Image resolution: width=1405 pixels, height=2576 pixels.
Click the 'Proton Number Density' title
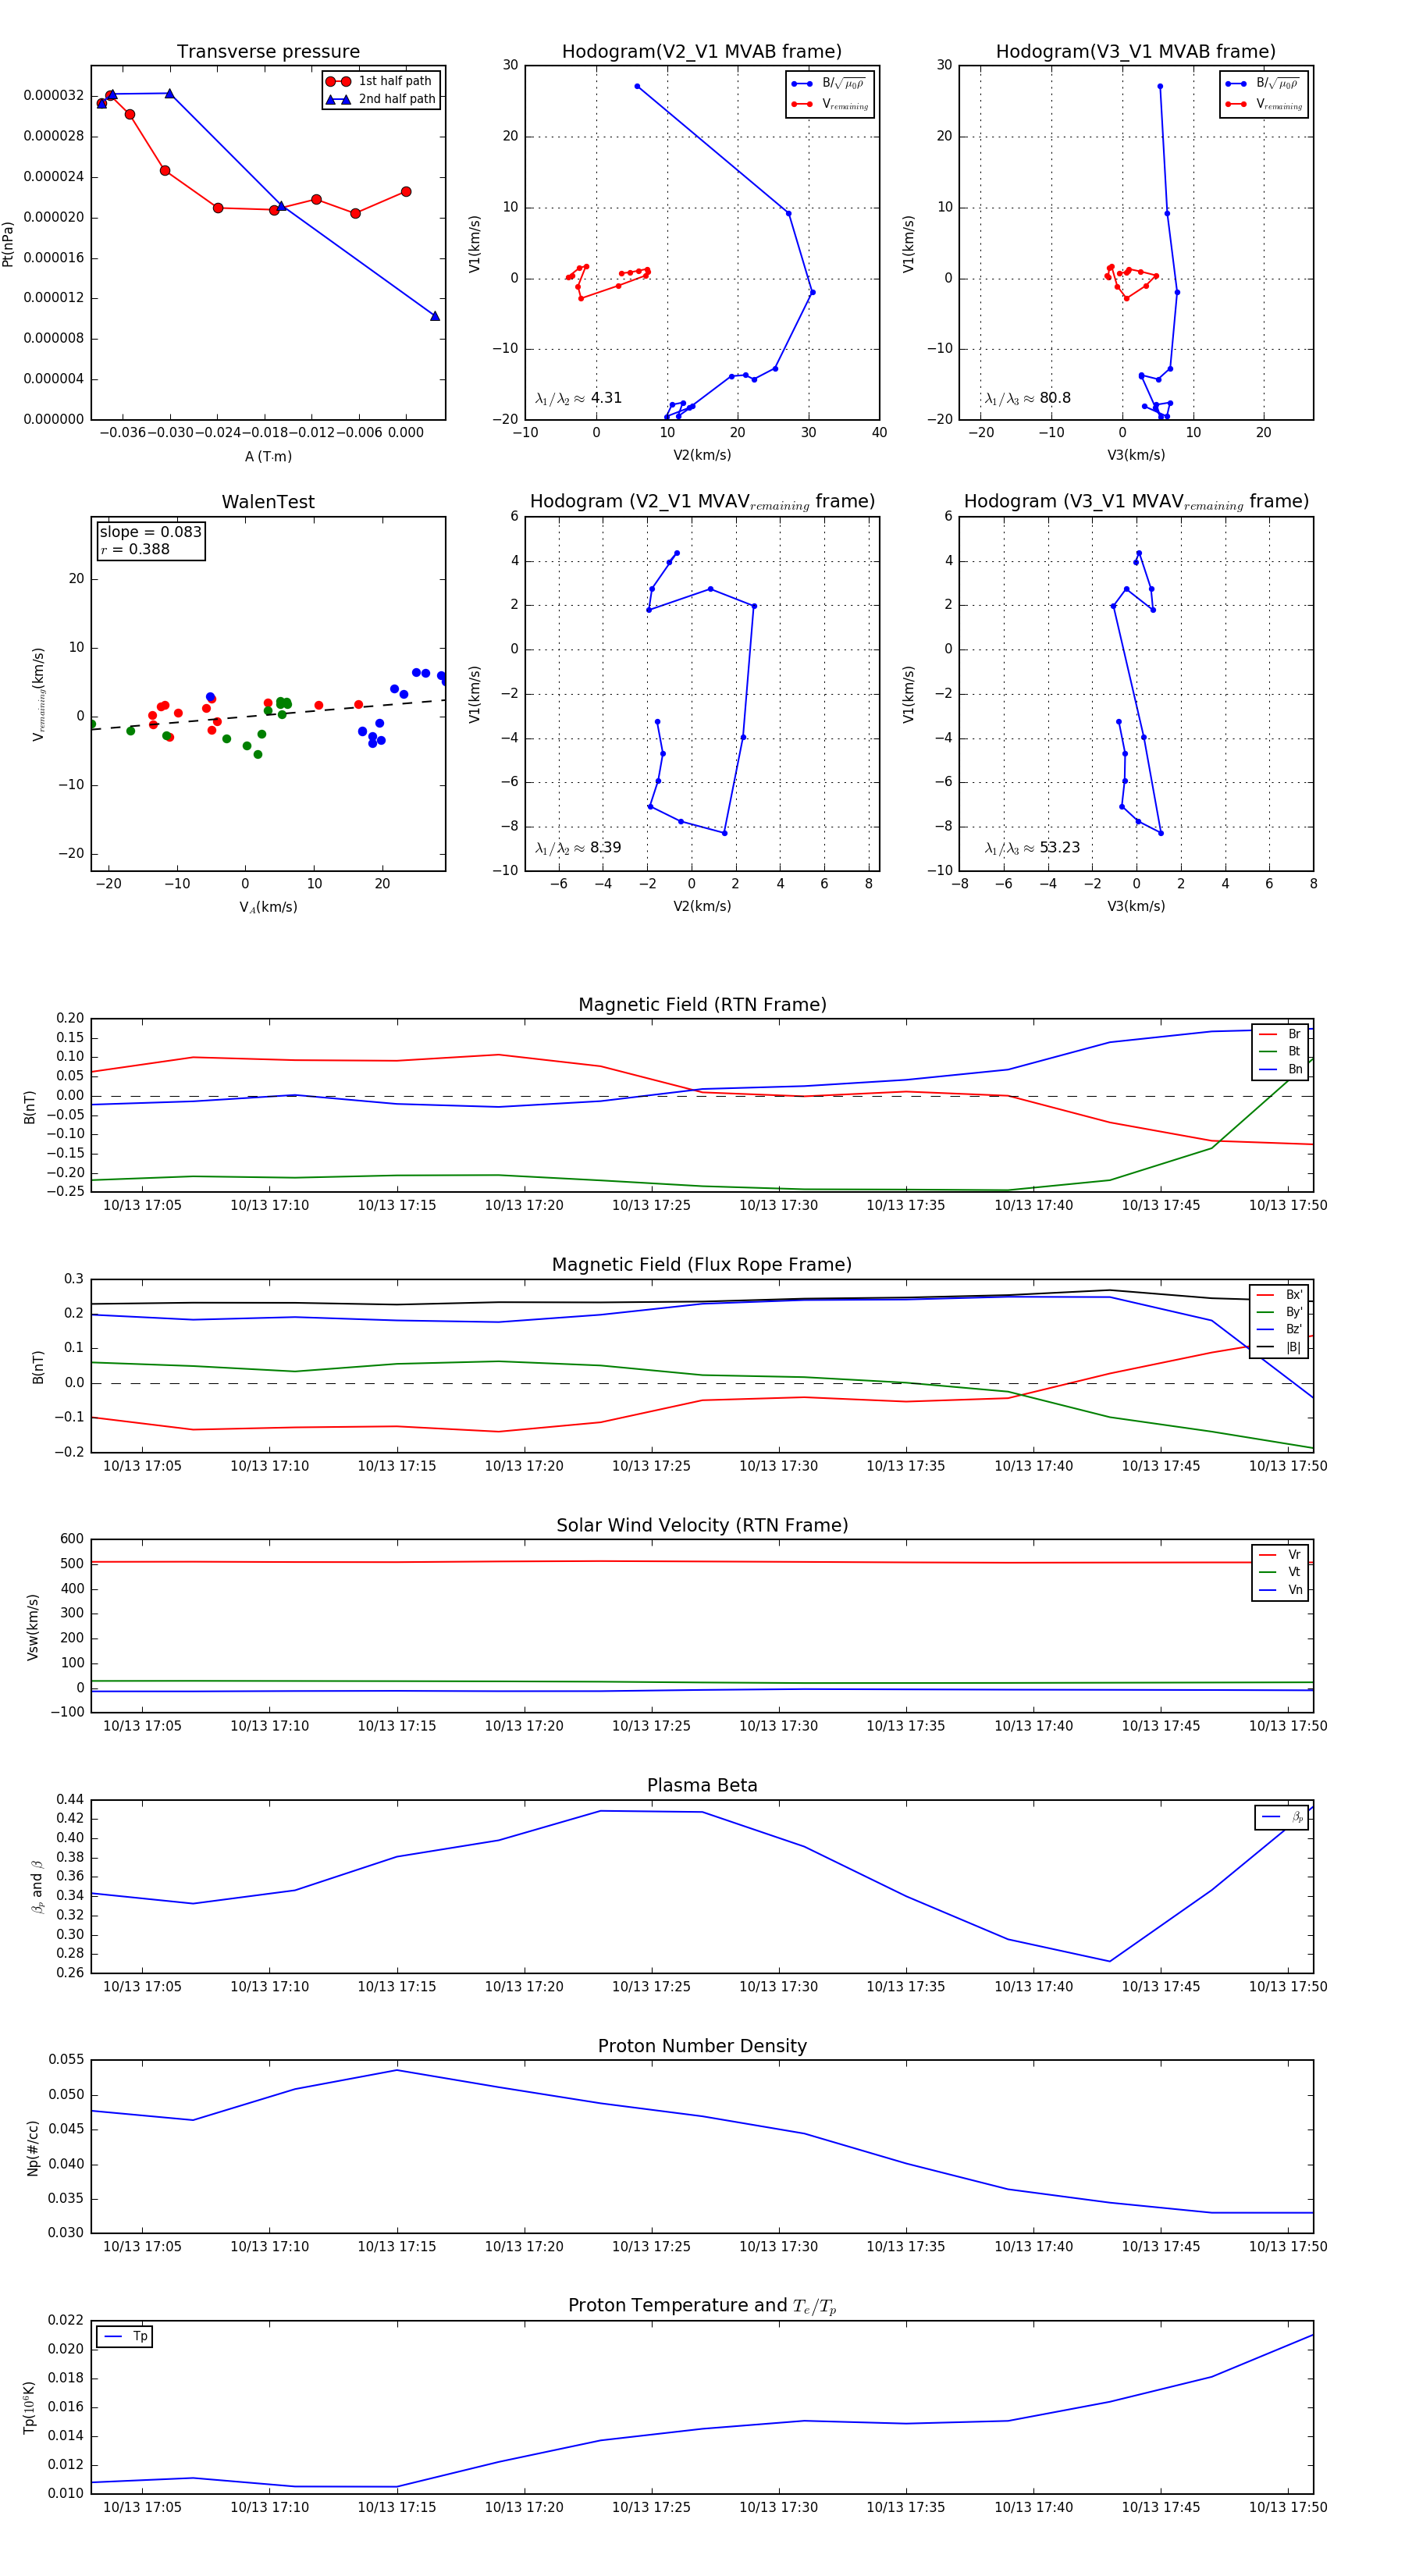[702, 2046]
